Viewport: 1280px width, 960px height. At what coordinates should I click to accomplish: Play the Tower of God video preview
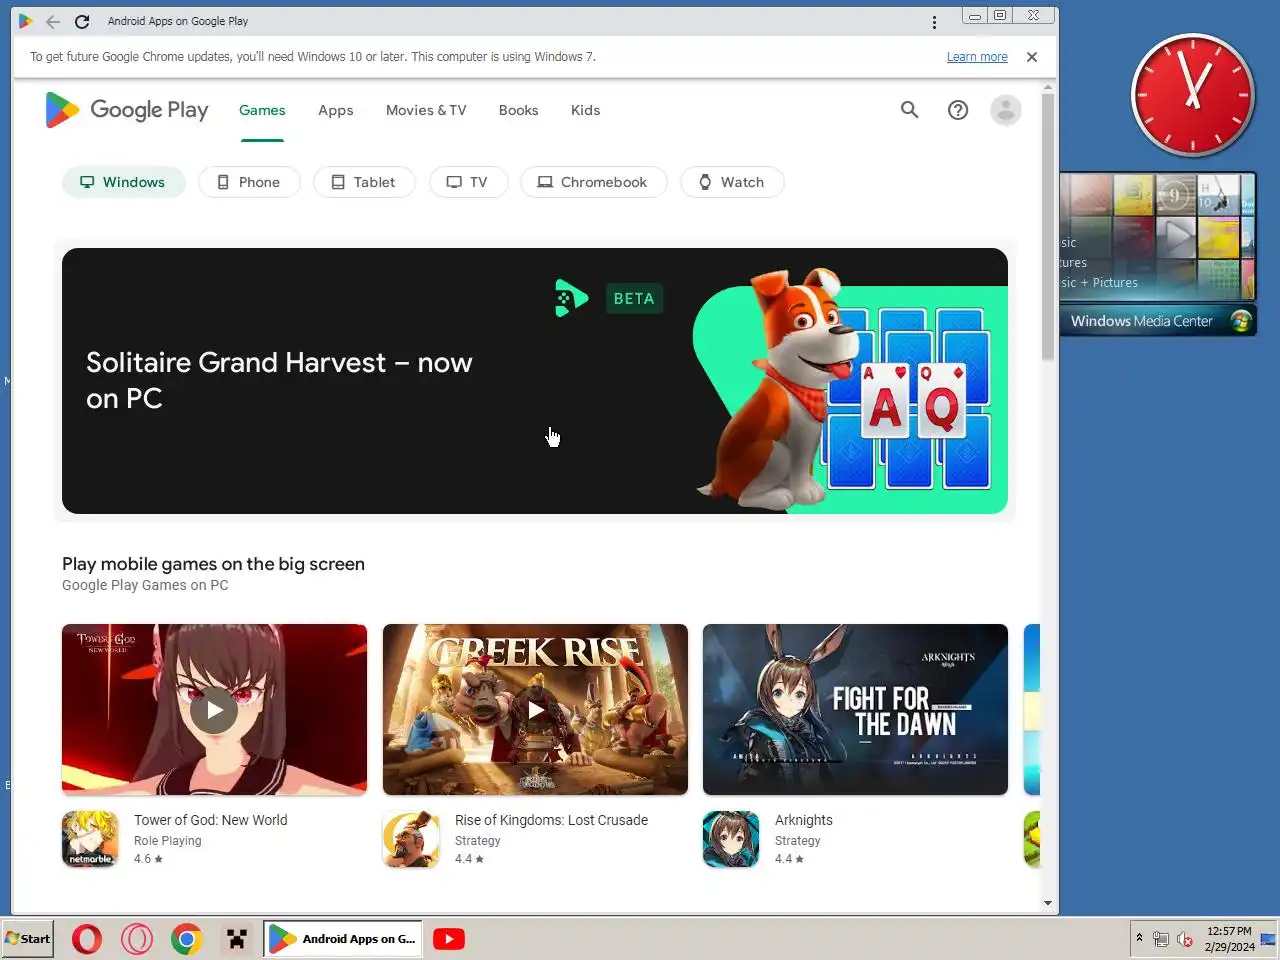(x=214, y=710)
